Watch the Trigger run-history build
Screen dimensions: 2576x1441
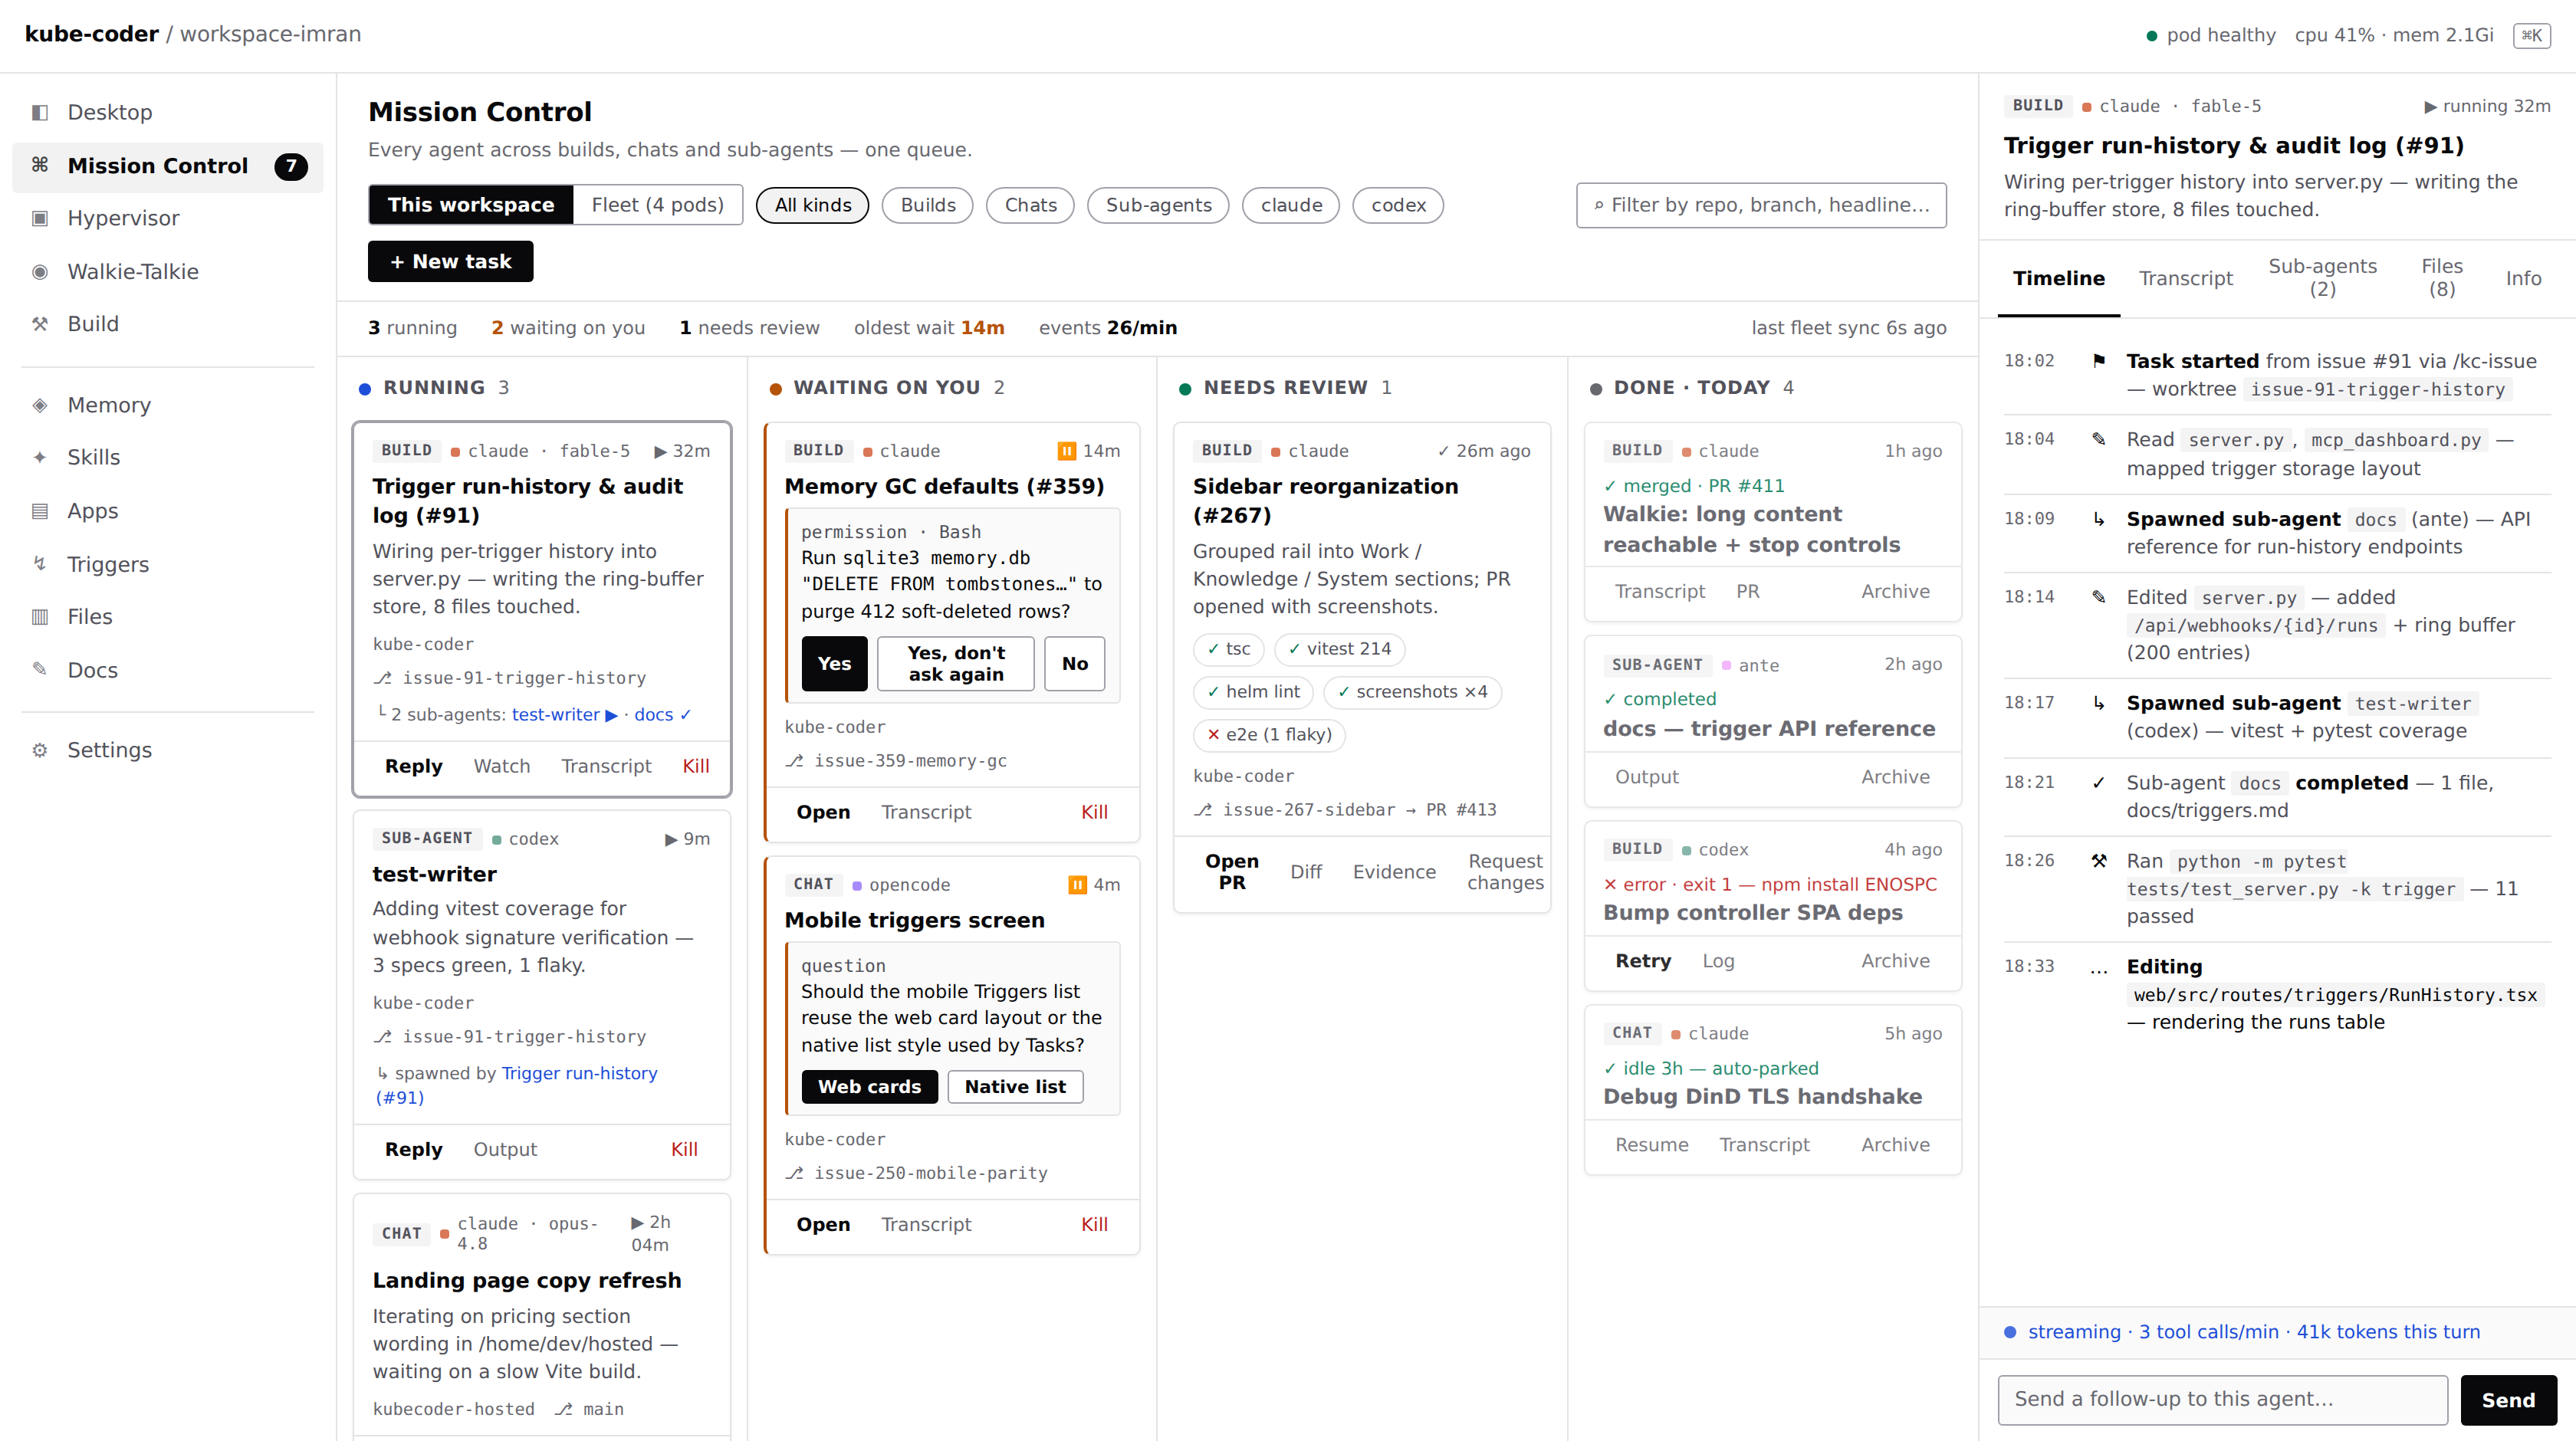(502, 766)
